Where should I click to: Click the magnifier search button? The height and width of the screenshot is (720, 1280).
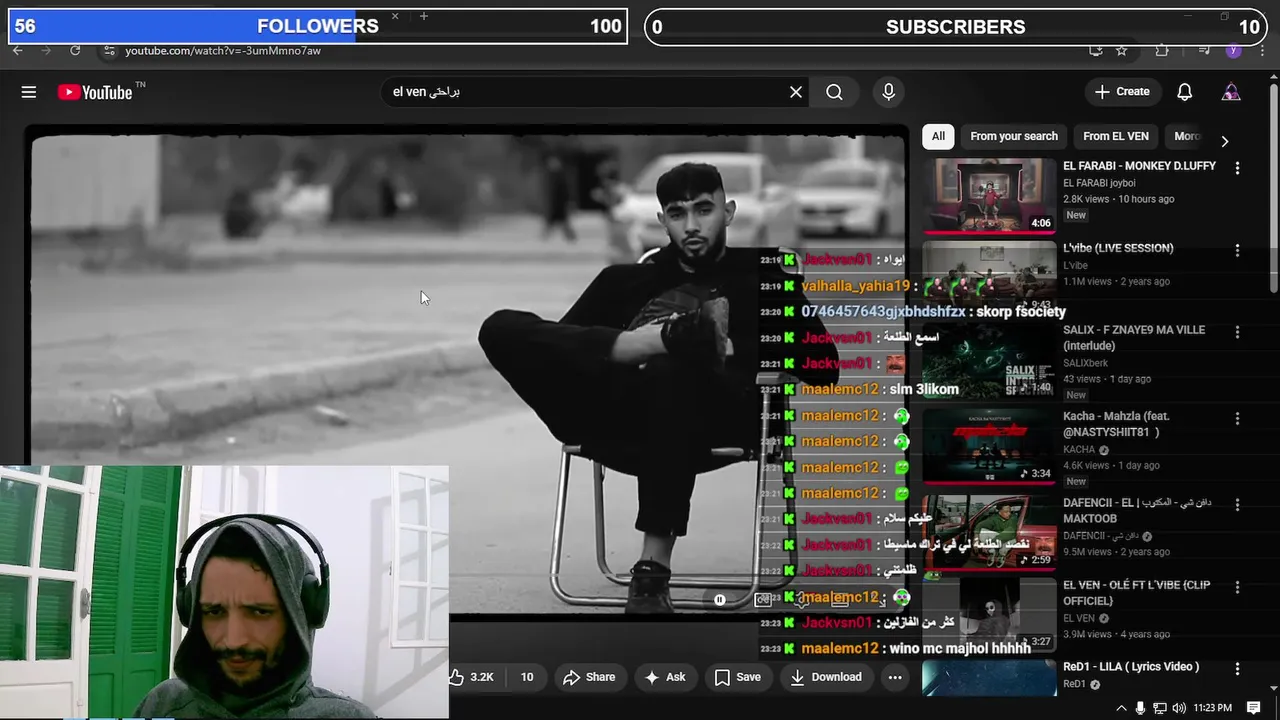[834, 92]
